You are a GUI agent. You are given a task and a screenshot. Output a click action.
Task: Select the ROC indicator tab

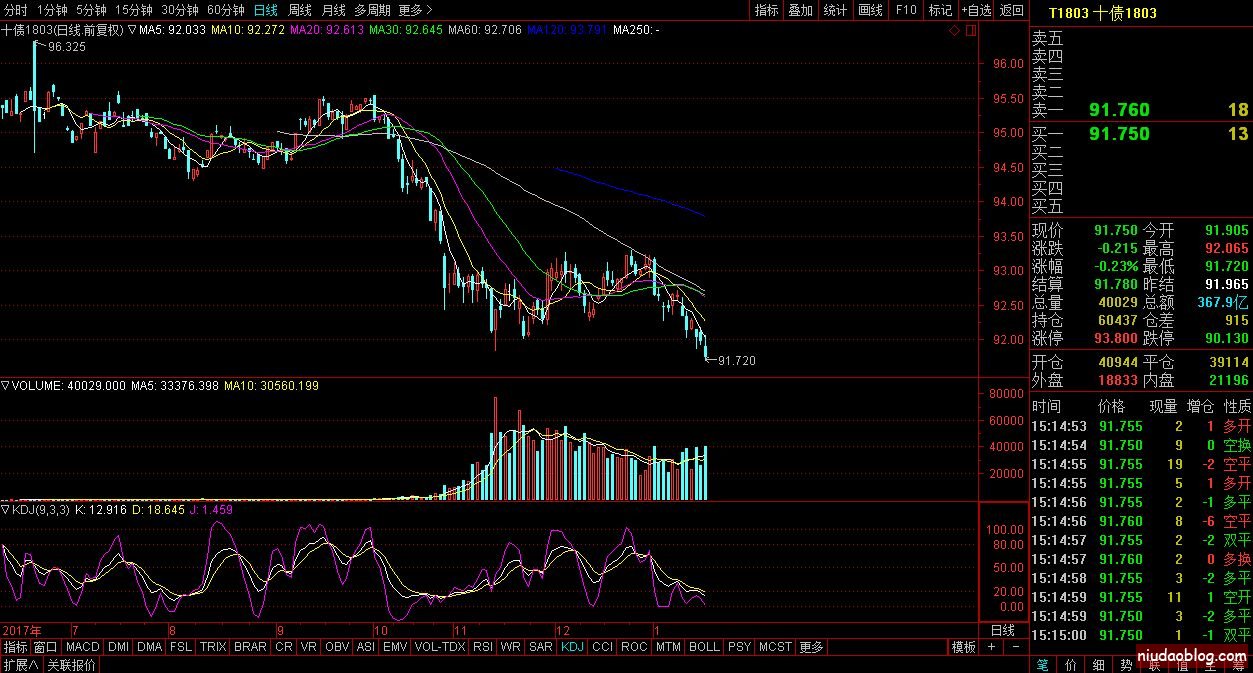pos(634,647)
